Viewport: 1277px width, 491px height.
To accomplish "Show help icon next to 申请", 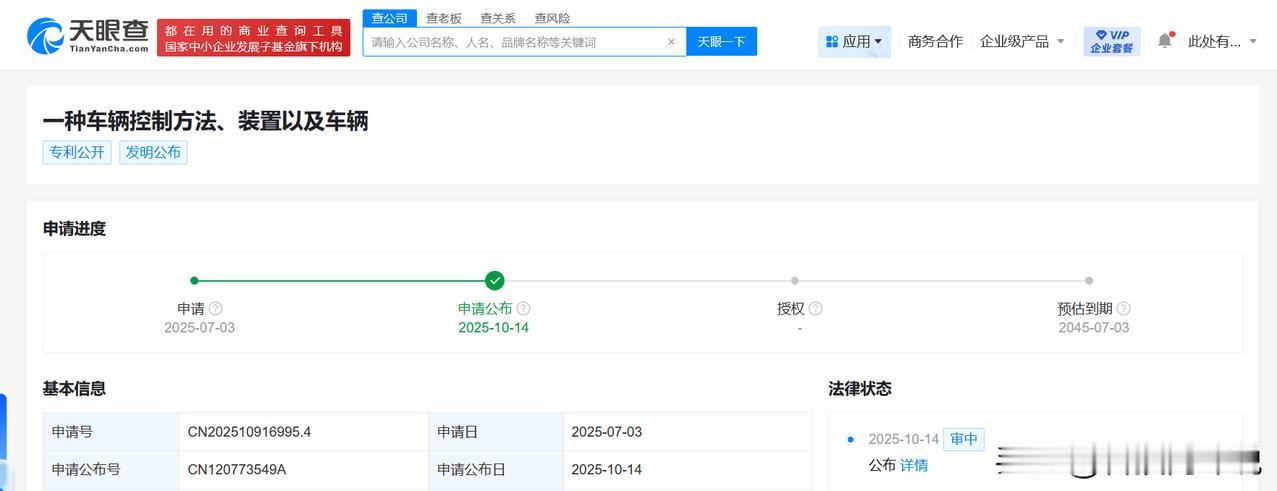I will tap(215, 309).
